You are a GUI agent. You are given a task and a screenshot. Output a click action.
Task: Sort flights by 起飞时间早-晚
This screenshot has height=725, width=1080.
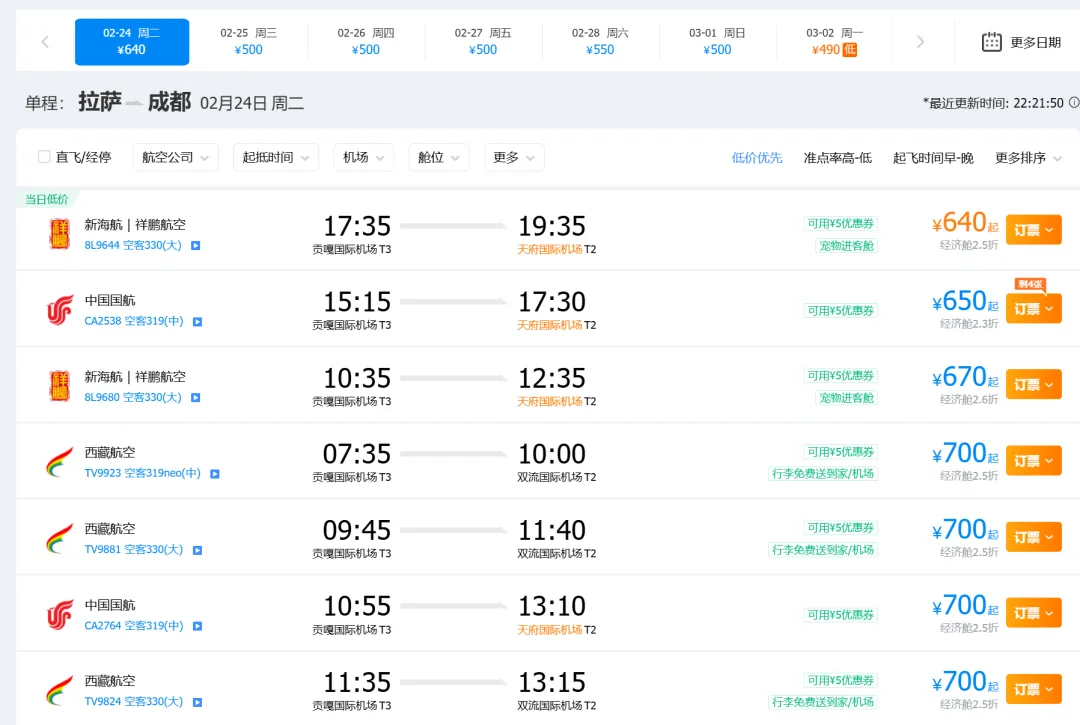933,158
